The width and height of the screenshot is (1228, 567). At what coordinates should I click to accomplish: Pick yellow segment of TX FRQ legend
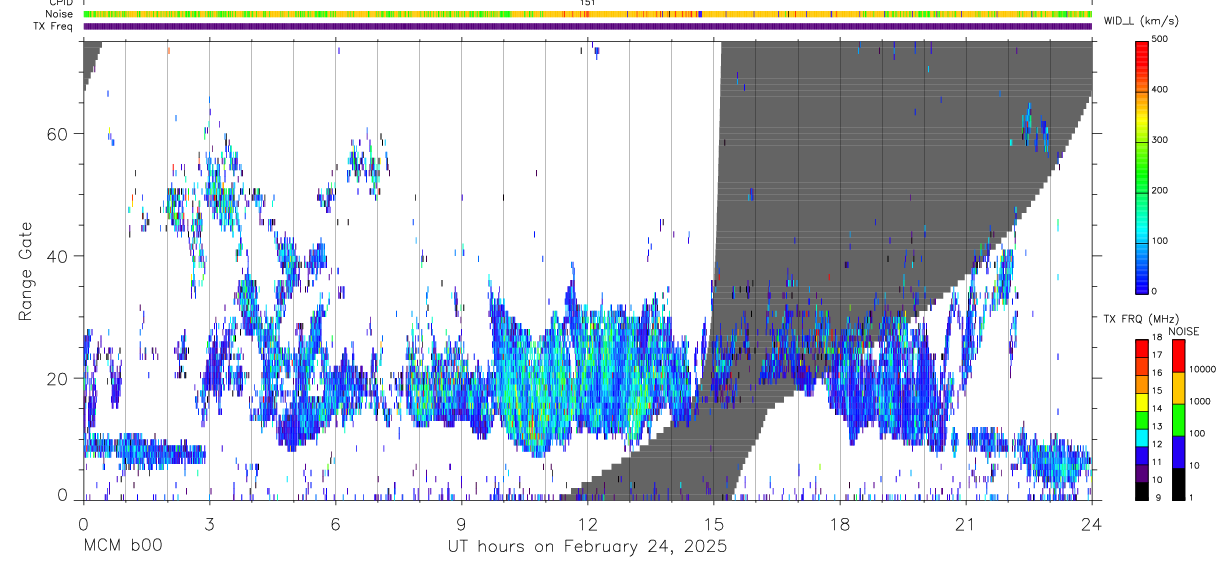click(x=1142, y=402)
